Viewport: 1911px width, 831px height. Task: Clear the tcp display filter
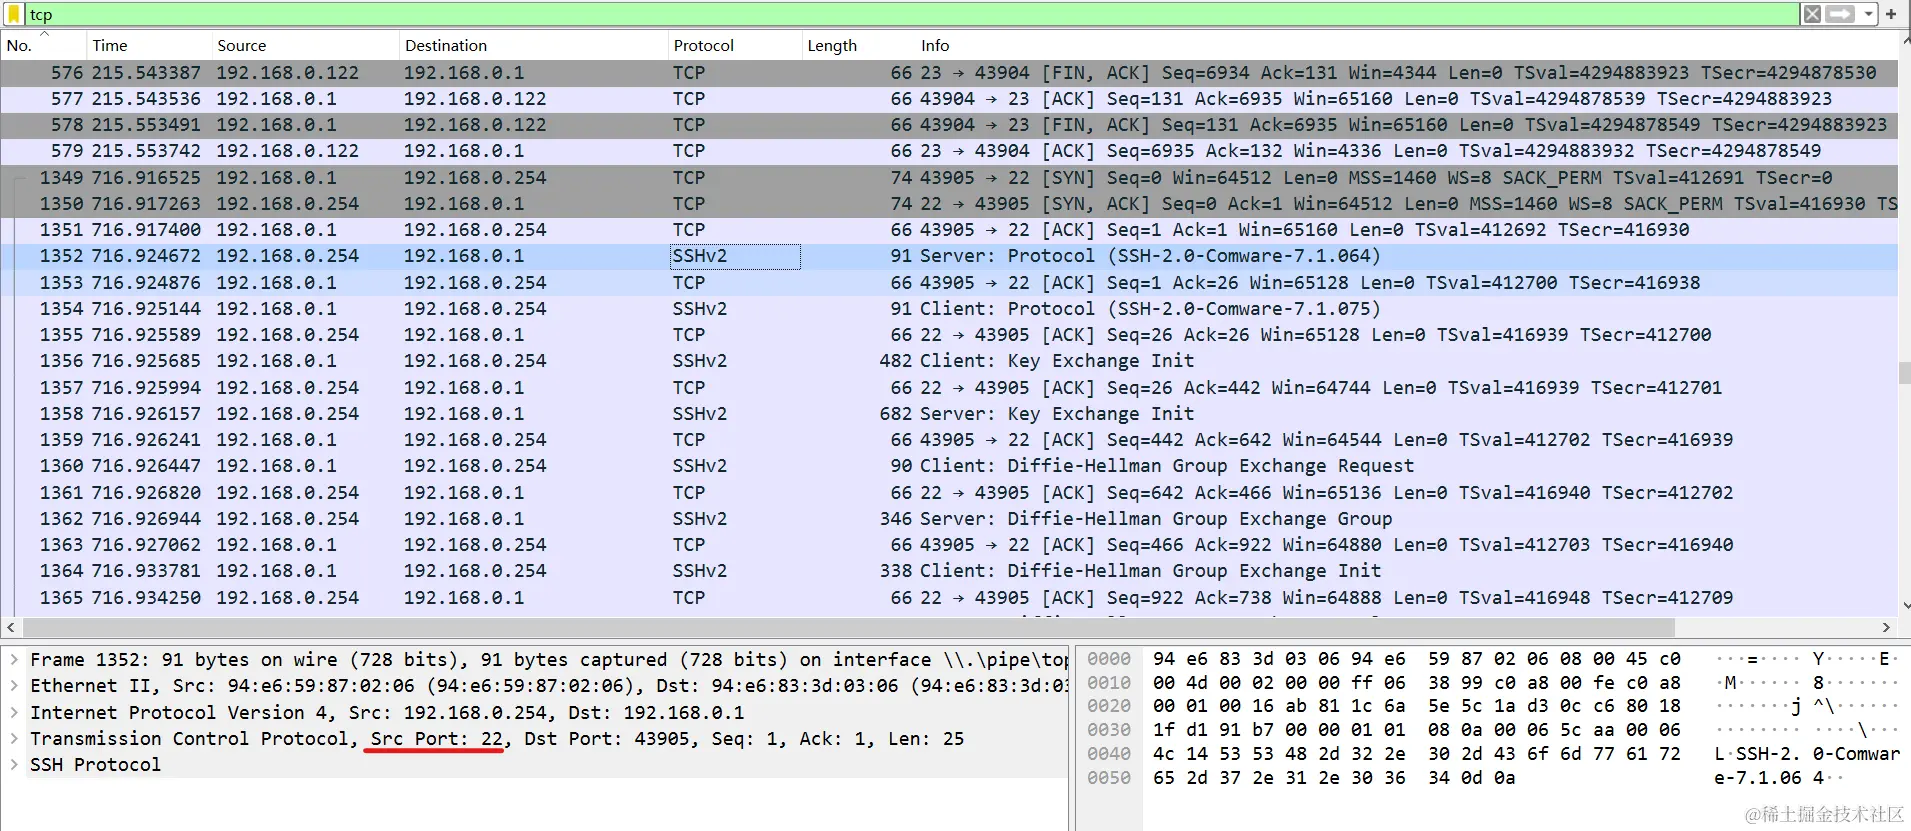tap(1812, 14)
